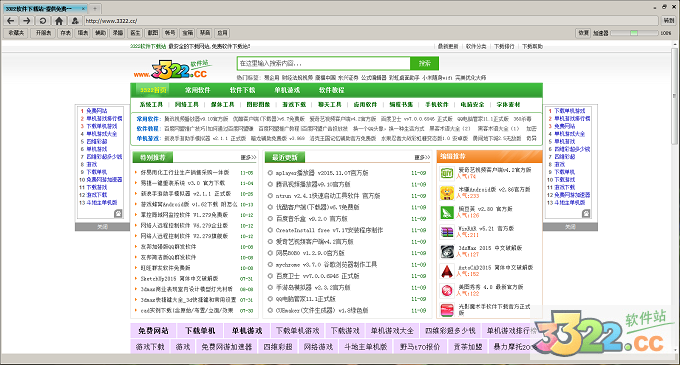Image resolution: width=680 pixels, height=365 pixels.
Task: Open the 下载排行 top link
Action: pos(504,46)
